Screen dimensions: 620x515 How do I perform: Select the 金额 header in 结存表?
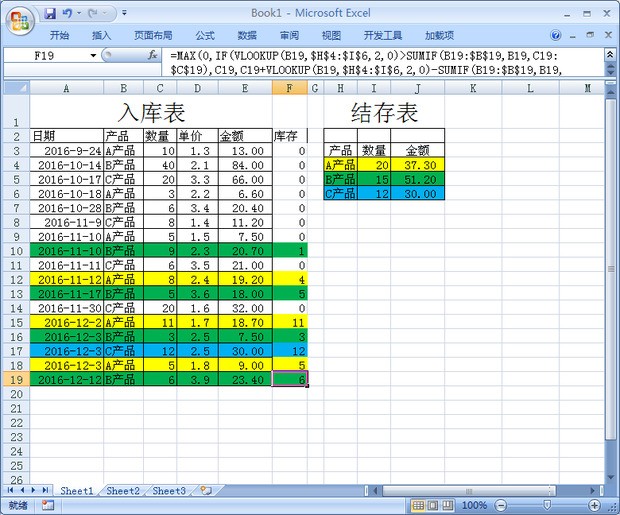pyautogui.click(x=418, y=150)
